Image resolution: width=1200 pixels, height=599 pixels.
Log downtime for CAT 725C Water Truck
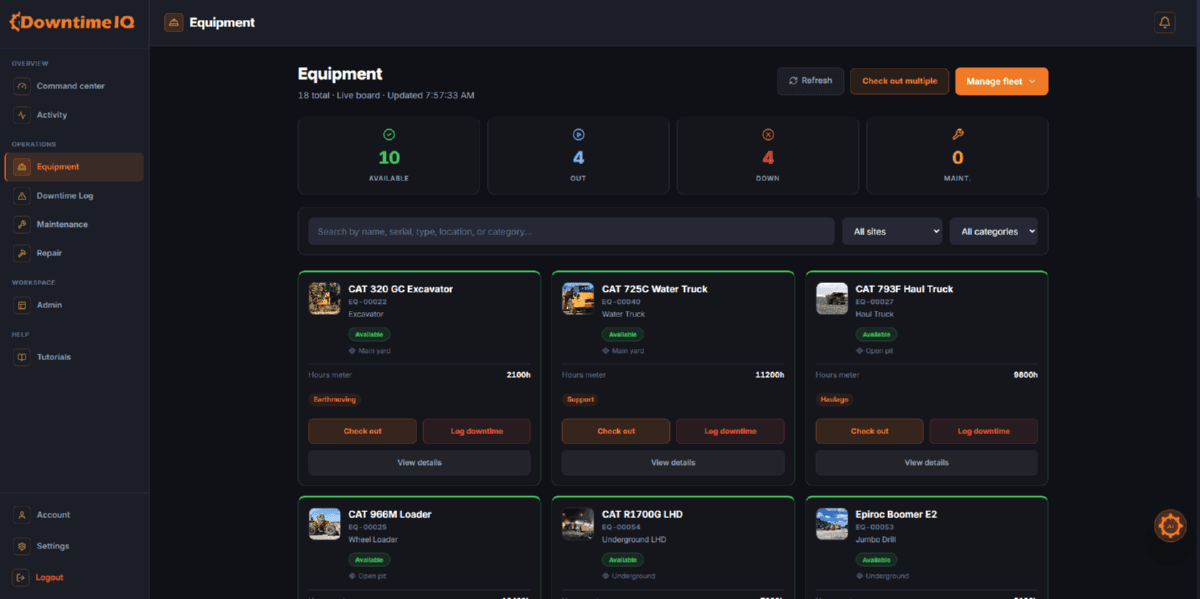tap(730, 431)
